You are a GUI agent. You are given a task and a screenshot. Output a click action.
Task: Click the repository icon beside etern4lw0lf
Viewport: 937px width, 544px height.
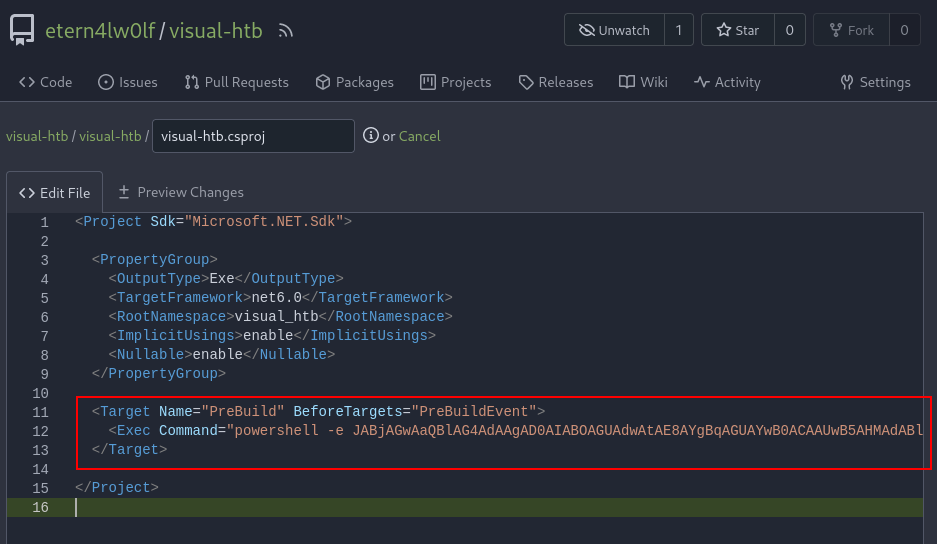pyautogui.click(x=22, y=30)
